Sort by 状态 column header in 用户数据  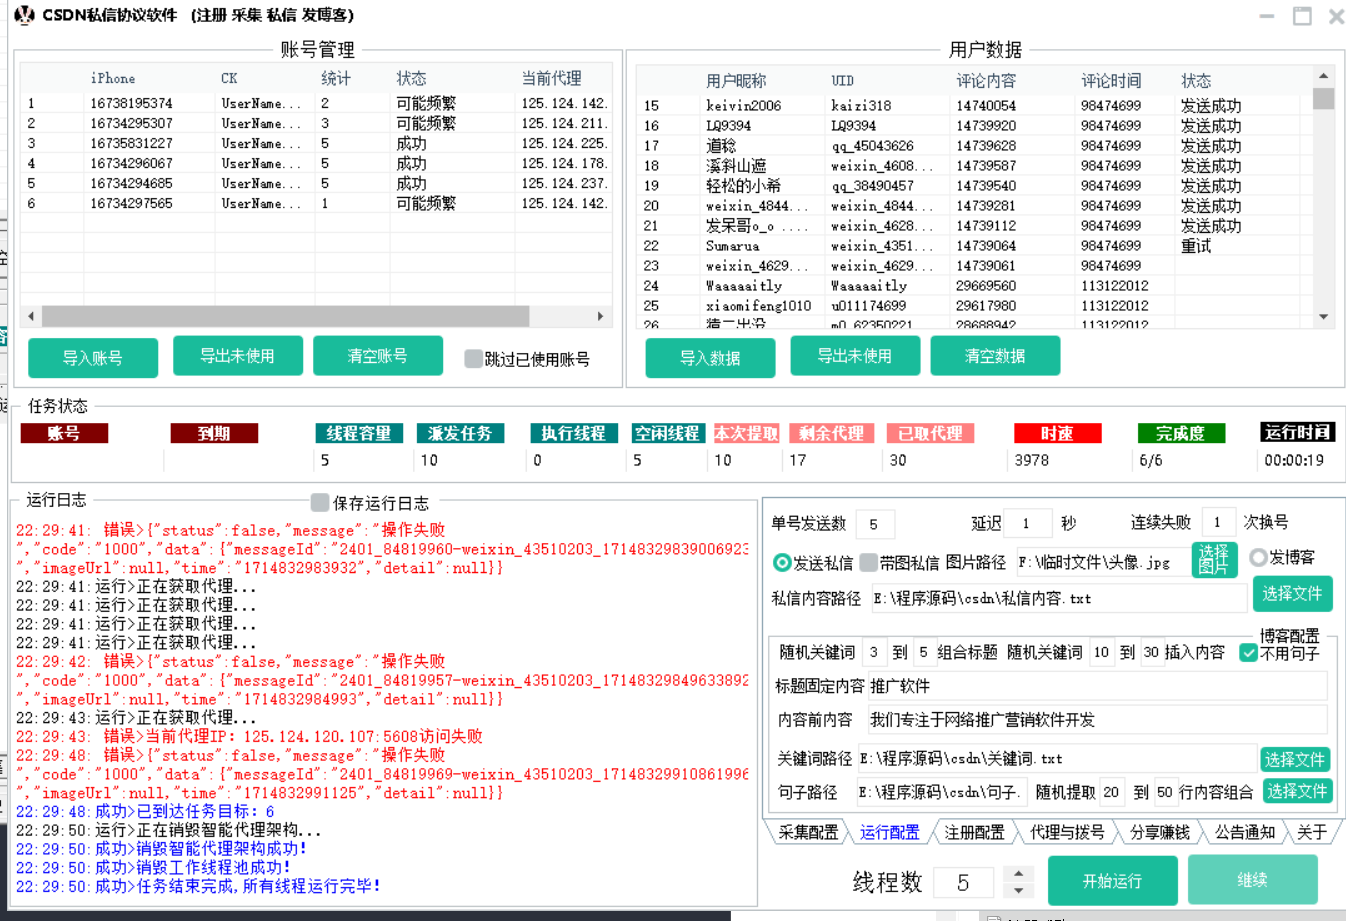1196,81
